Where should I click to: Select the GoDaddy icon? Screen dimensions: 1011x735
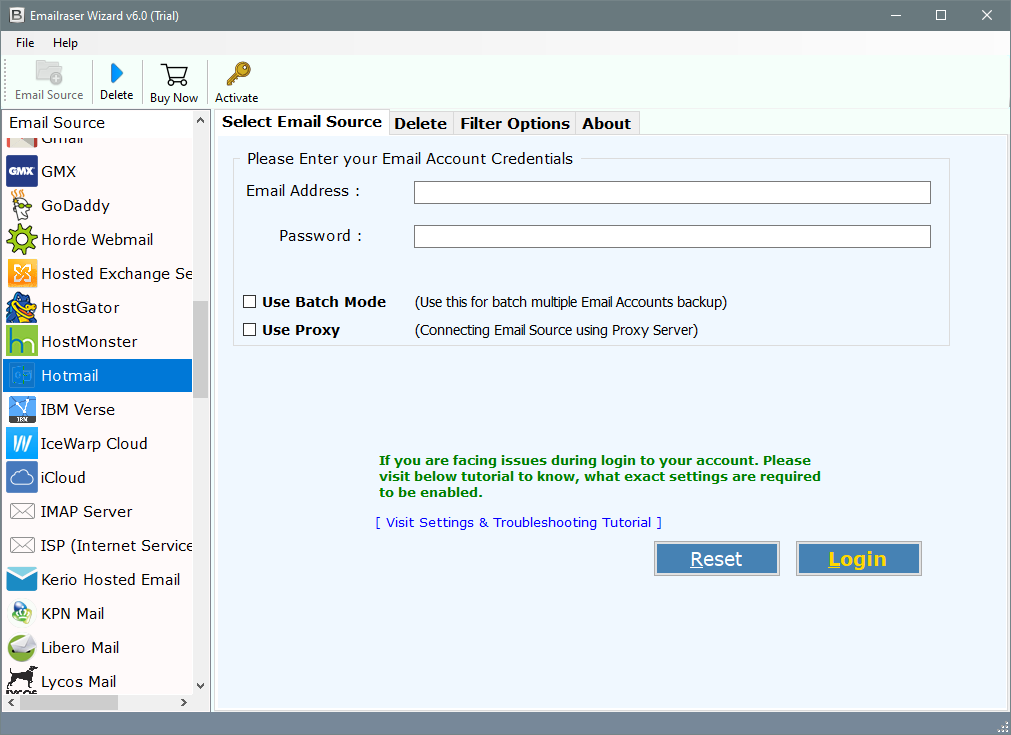[22, 205]
